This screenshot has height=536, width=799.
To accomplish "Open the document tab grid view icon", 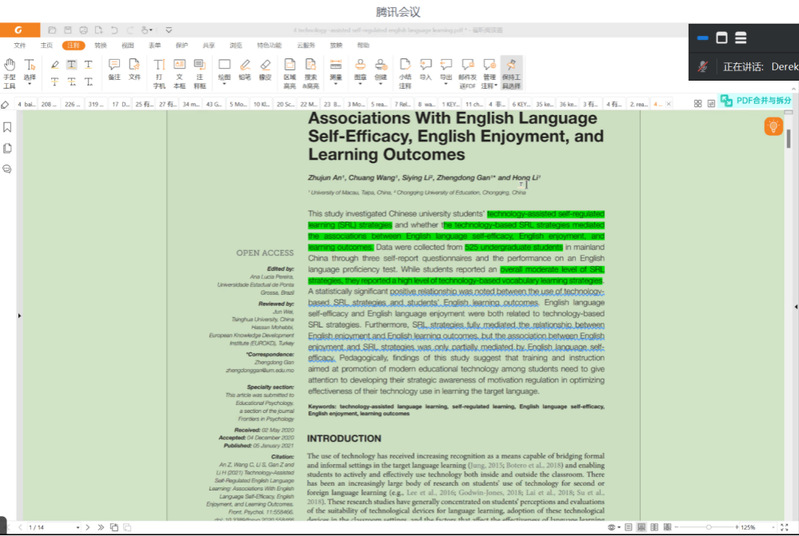I will [698, 104].
